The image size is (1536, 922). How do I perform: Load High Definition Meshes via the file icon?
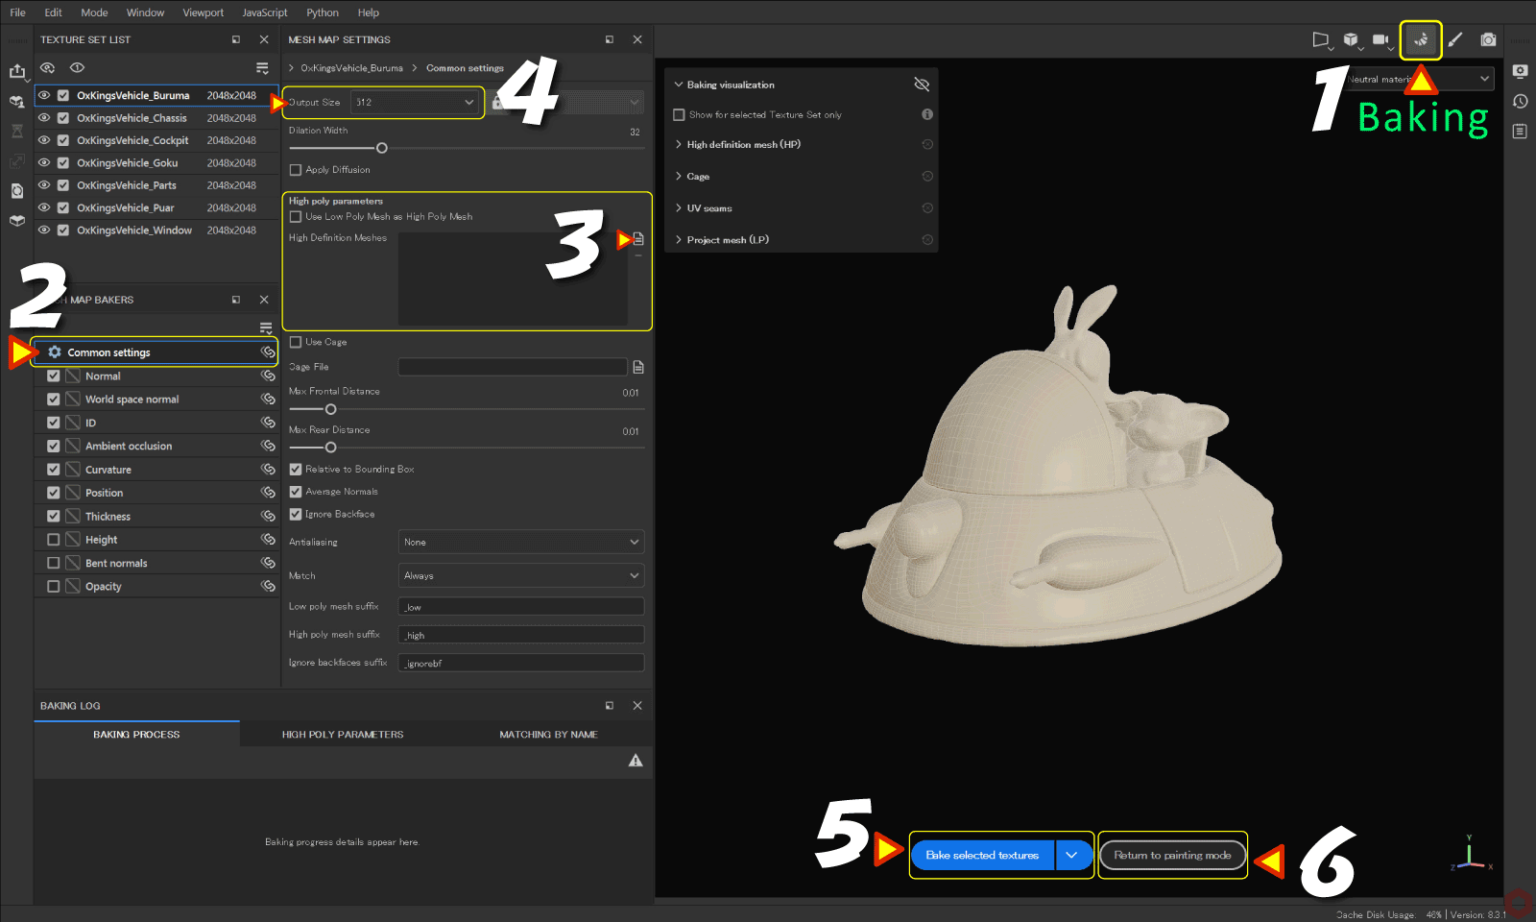click(x=637, y=238)
